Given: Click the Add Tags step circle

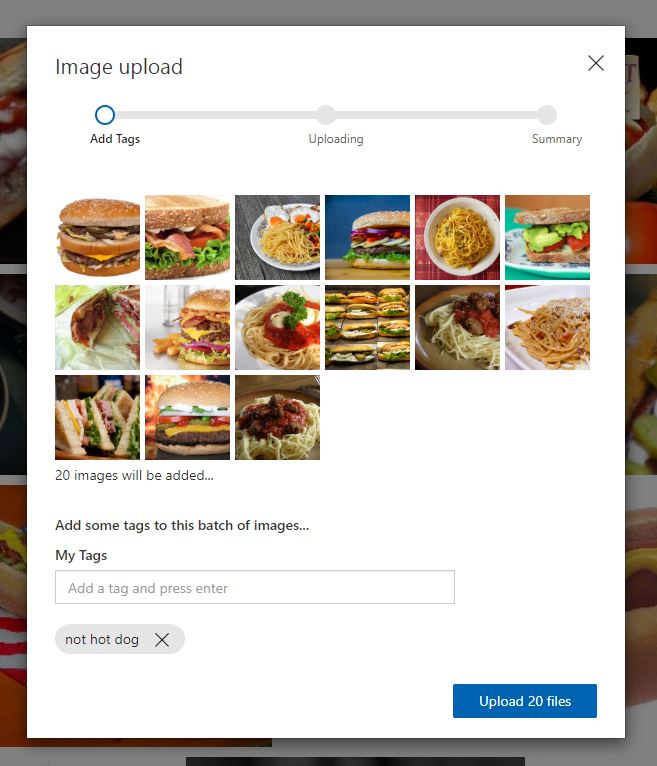Looking at the screenshot, I should 105,115.
